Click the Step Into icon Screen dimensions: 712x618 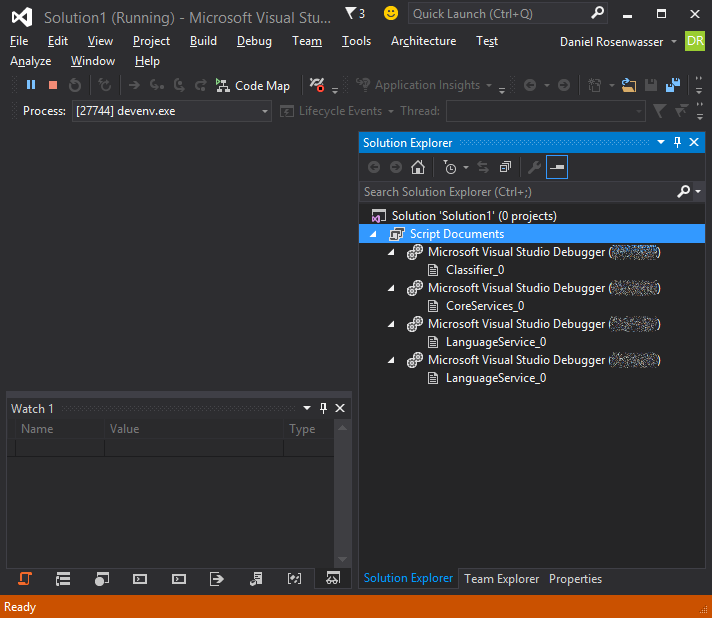(x=157, y=85)
